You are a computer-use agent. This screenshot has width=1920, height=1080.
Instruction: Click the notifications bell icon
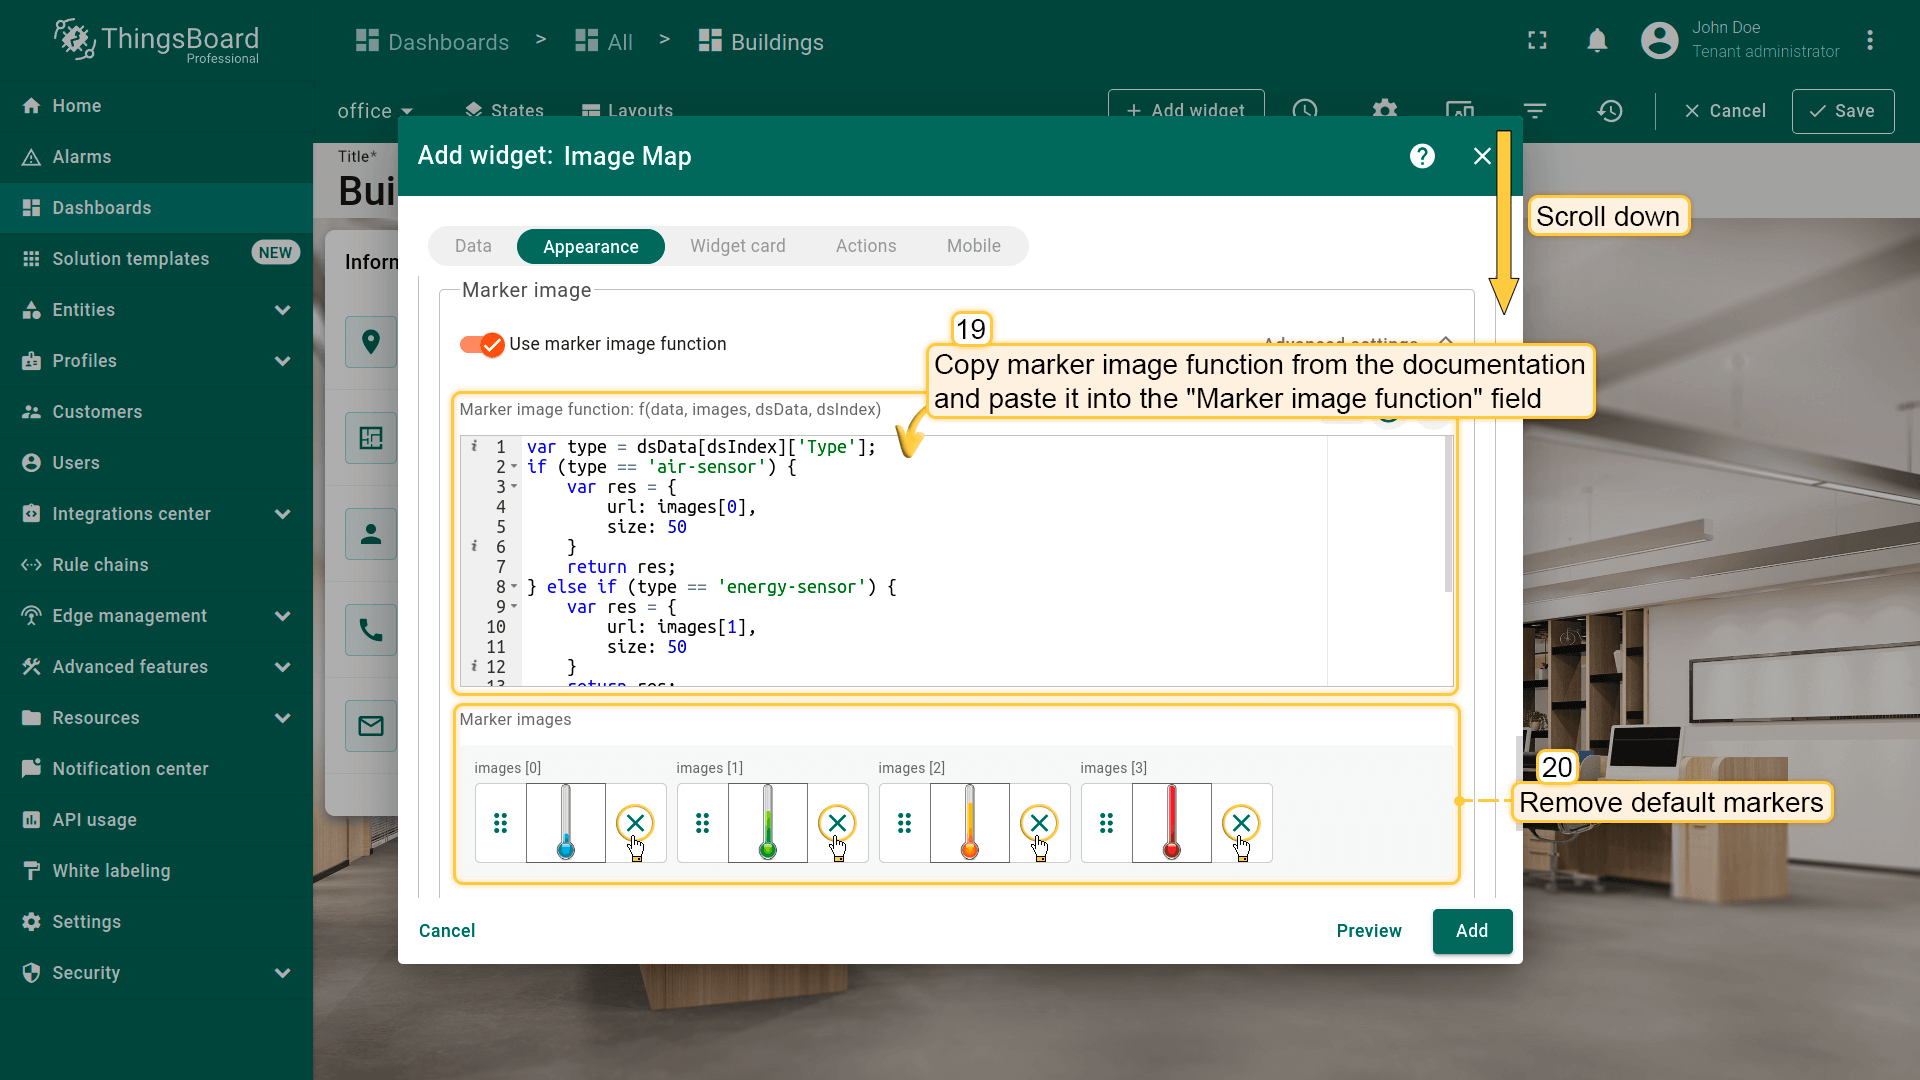coord(1597,41)
